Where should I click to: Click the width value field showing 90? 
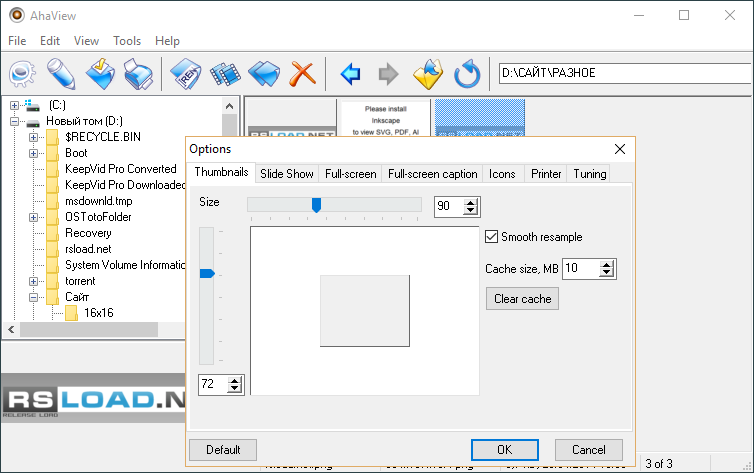pyautogui.click(x=449, y=206)
